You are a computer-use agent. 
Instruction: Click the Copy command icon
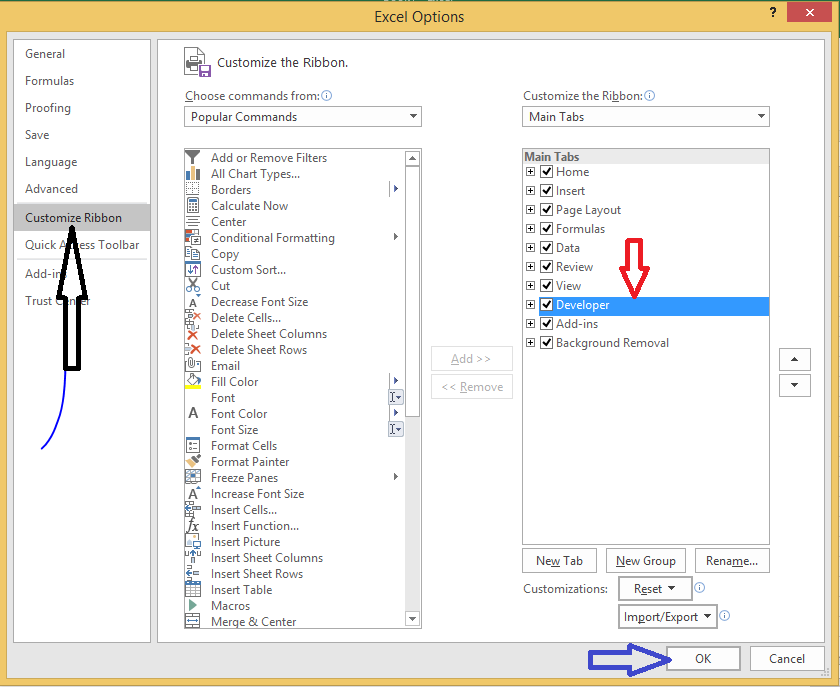pyautogui.click(x=192, y=253)
